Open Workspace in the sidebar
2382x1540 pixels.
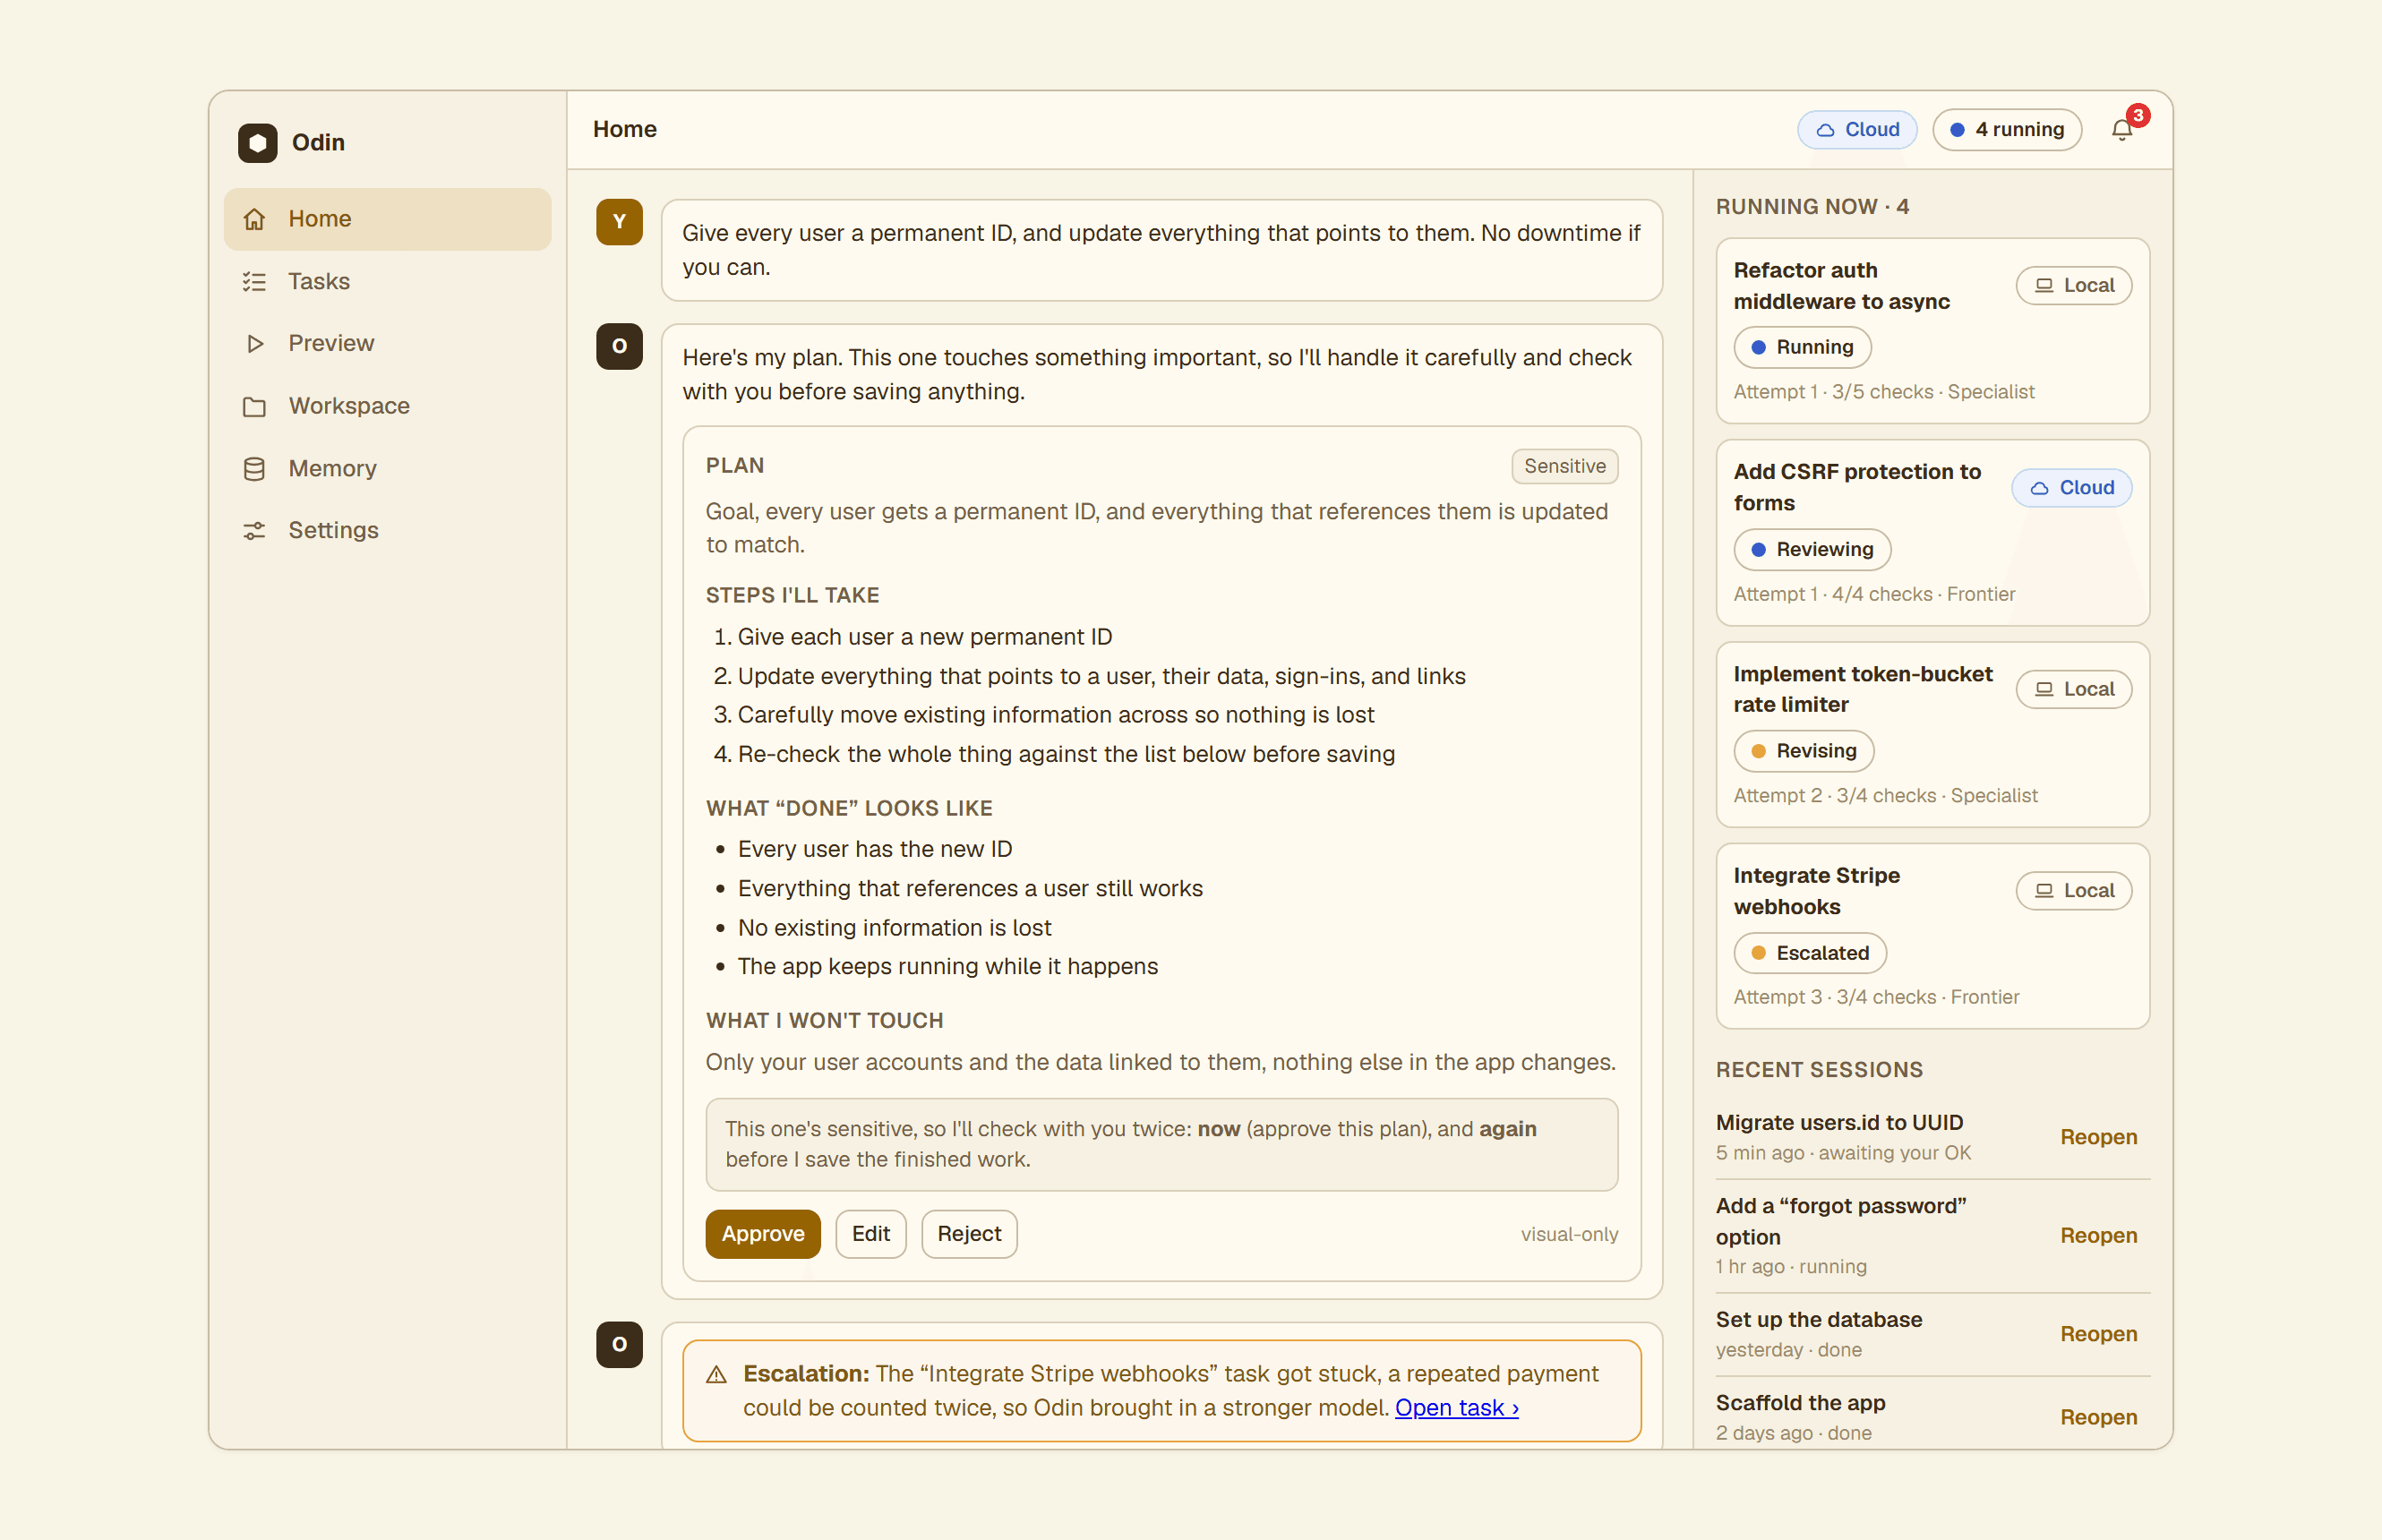point(387,406)
